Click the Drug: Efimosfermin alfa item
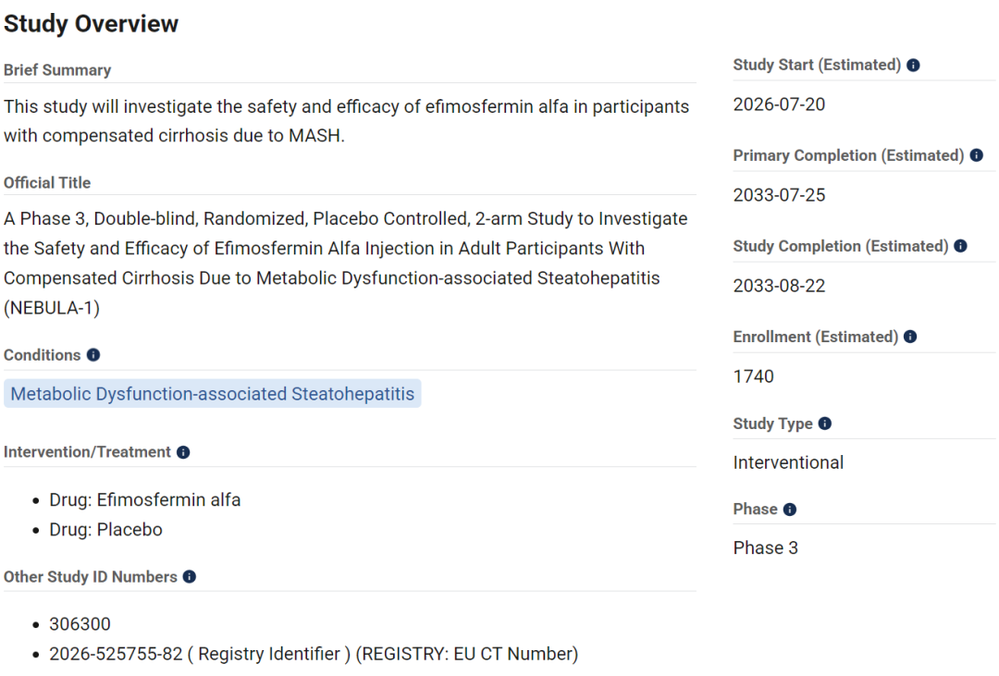This screenshot has height=676, width=999. pos(145,500)
